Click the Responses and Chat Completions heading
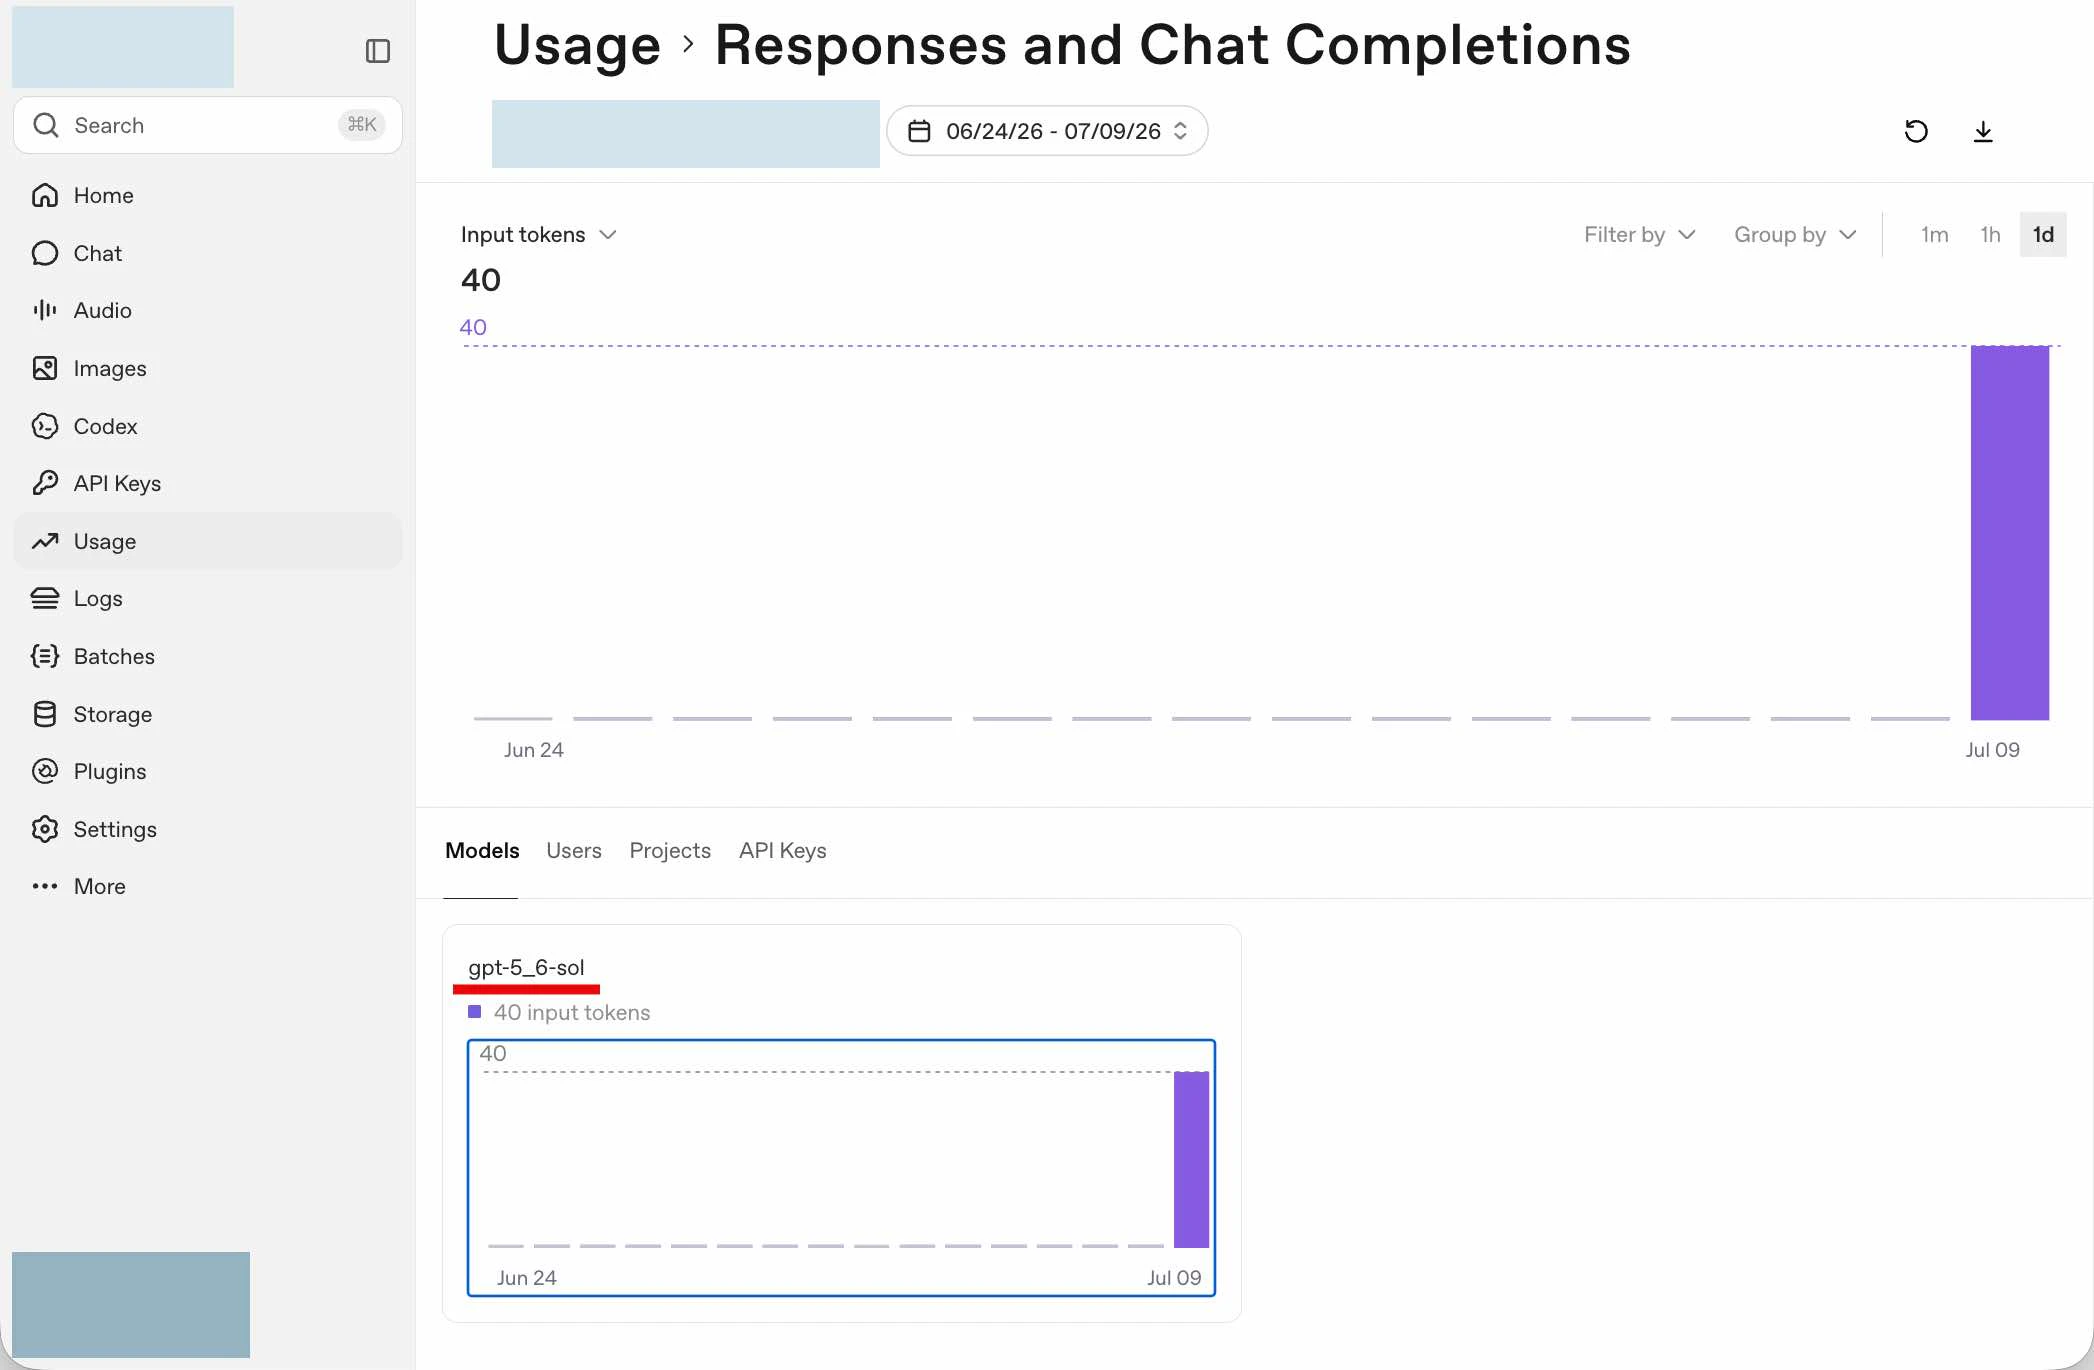This screenshot has height=1370, width=2094. click(x=1173, y=45)
